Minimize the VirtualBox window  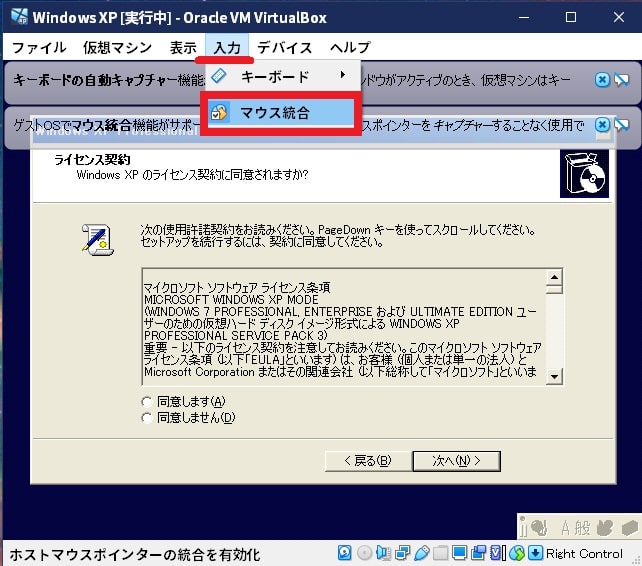tap(524, 17)
